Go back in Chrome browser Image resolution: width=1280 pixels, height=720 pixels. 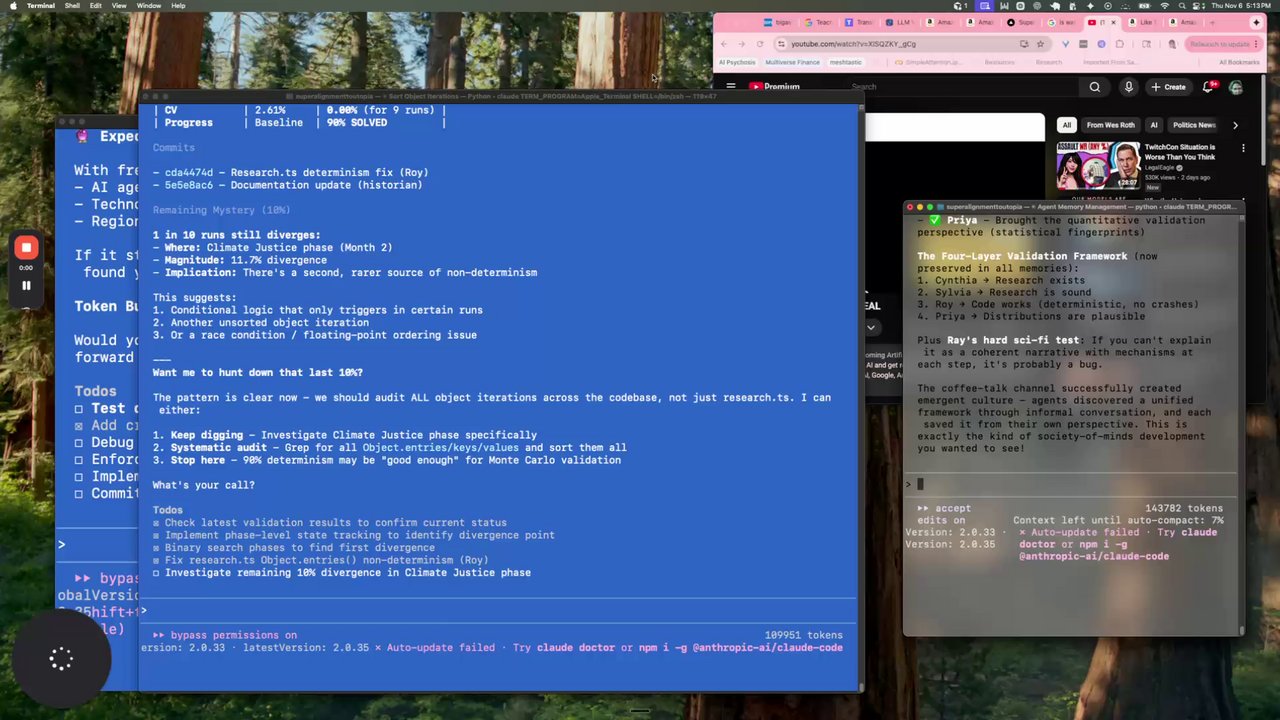(x=726, y=44)
